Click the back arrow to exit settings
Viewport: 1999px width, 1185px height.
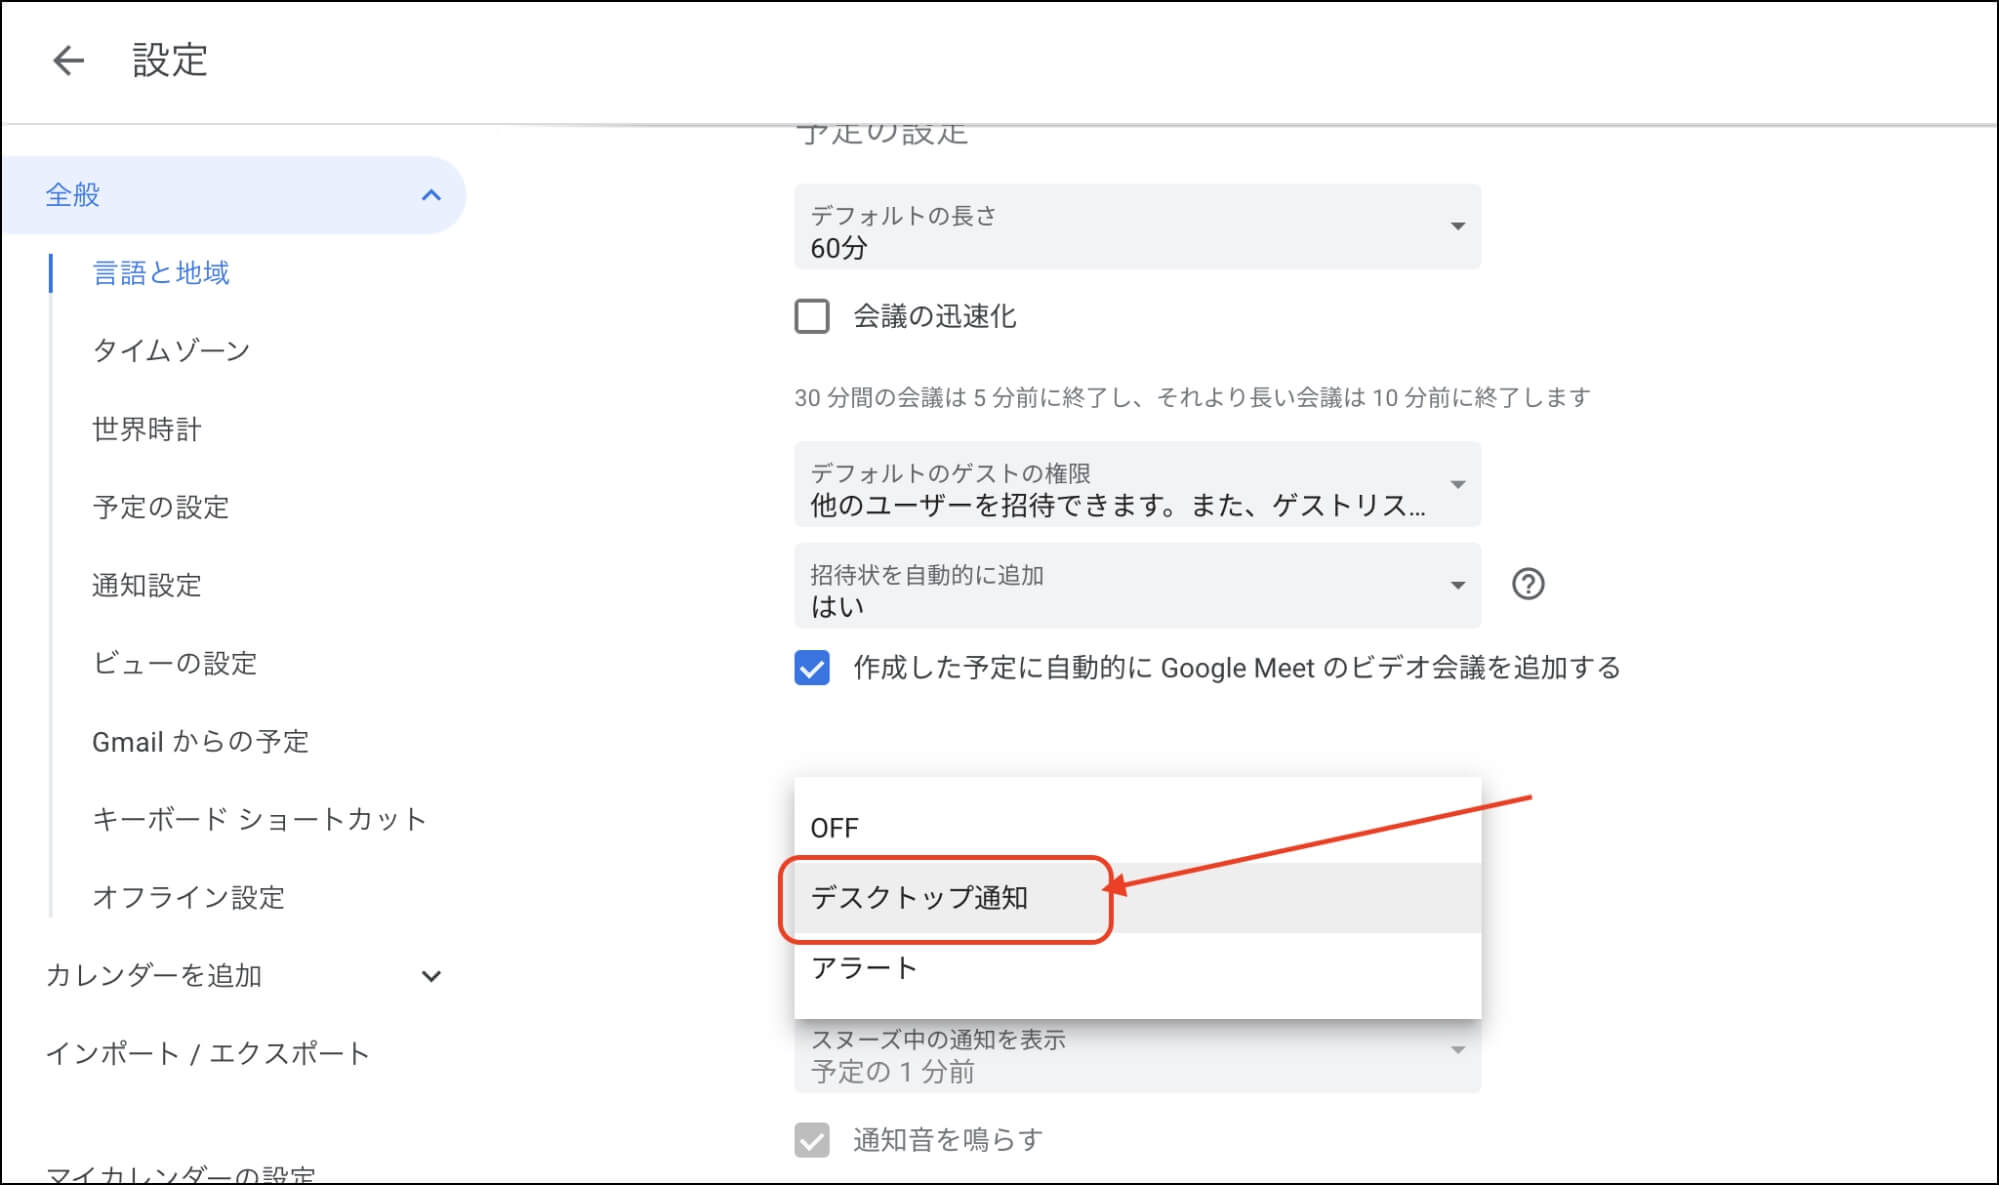[x=66, y=62]
